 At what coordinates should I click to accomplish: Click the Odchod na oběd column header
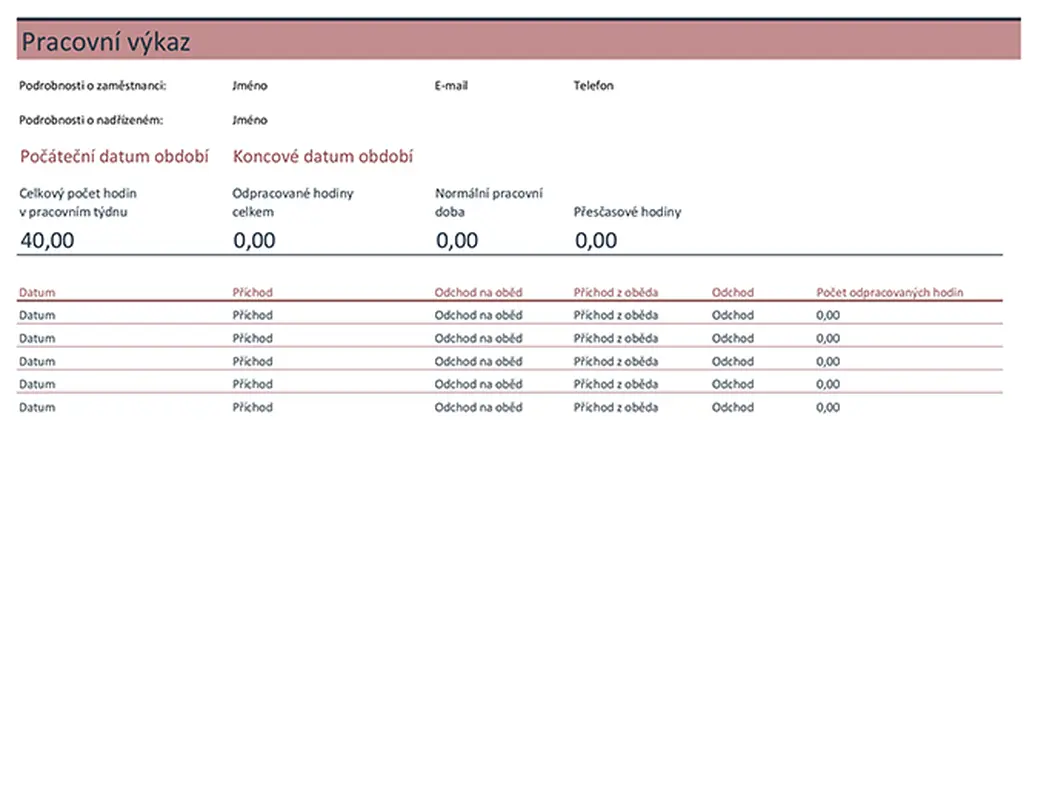pos(478,293)
